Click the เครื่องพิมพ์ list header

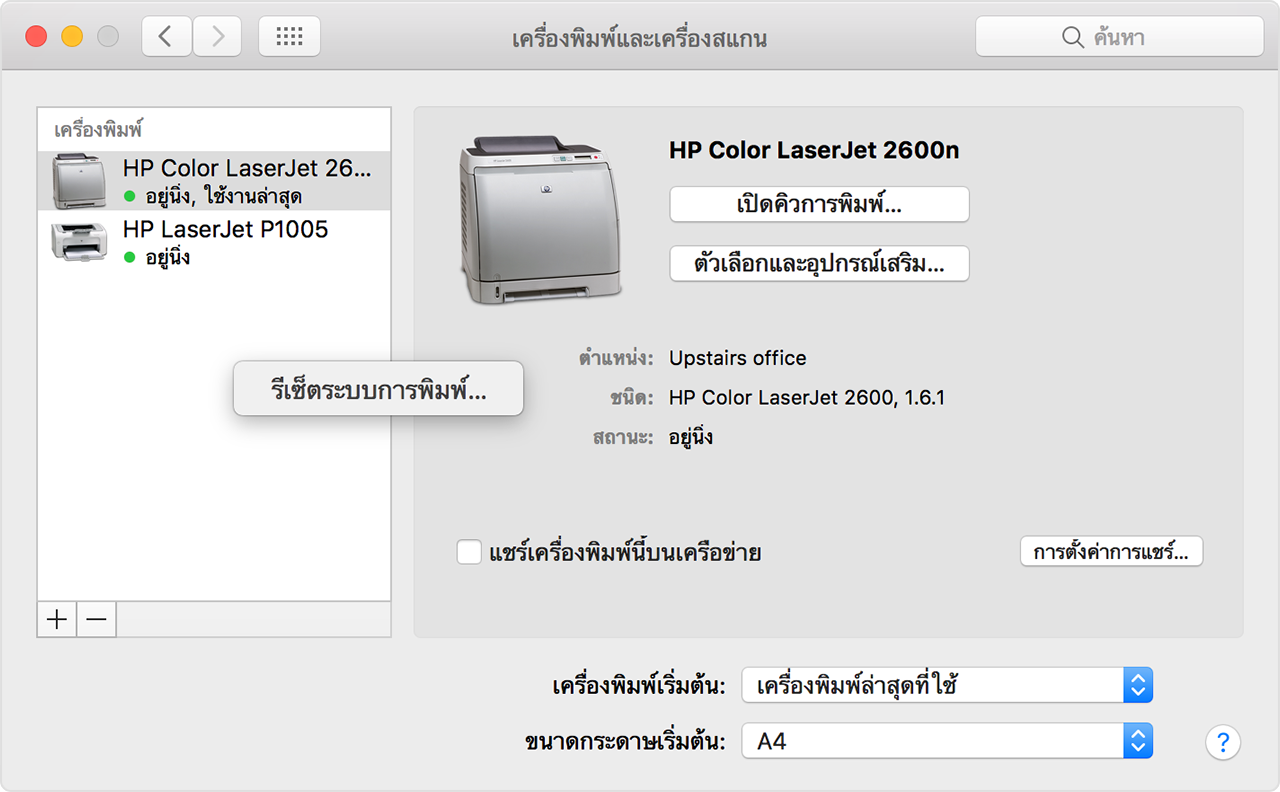[98, 129]
